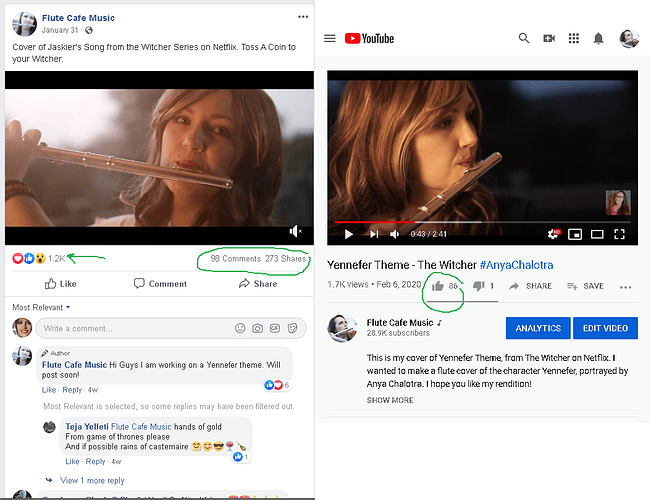Enter YouTube full screen

click(619, 234)
